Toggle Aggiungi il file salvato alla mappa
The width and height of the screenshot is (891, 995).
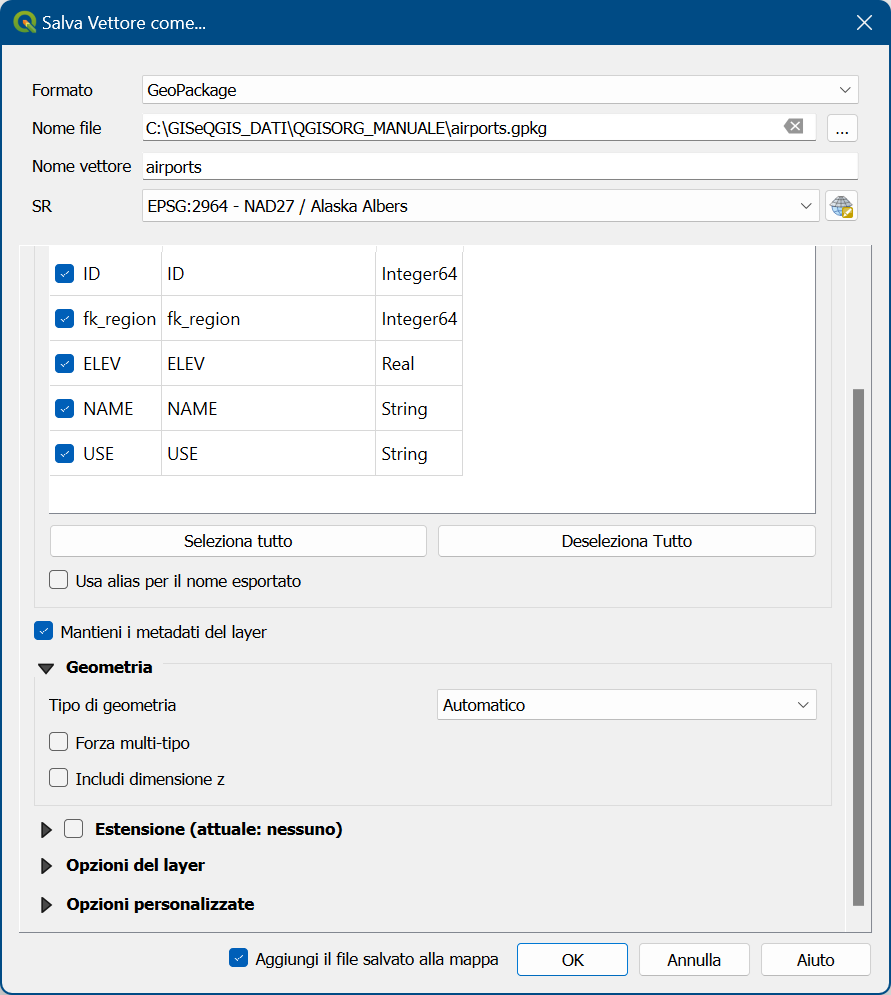(x=239, y=958)
